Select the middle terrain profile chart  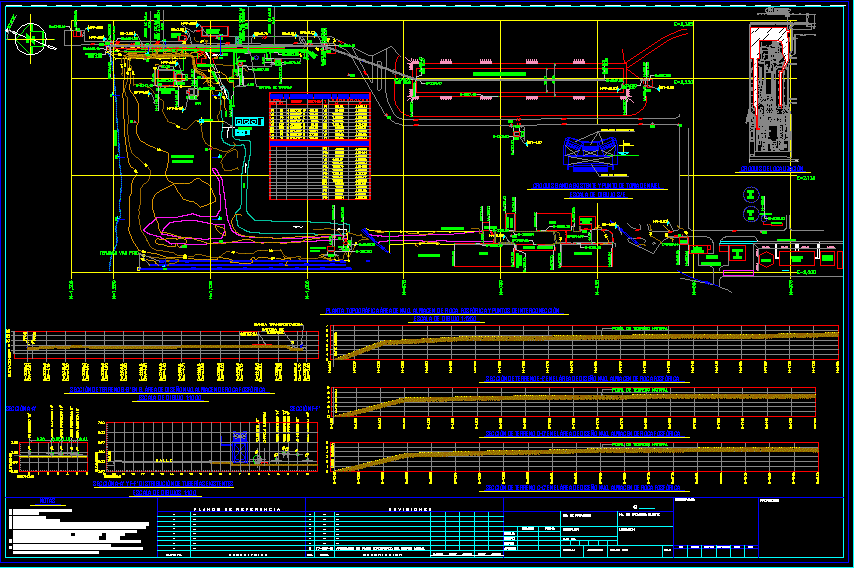582,401
